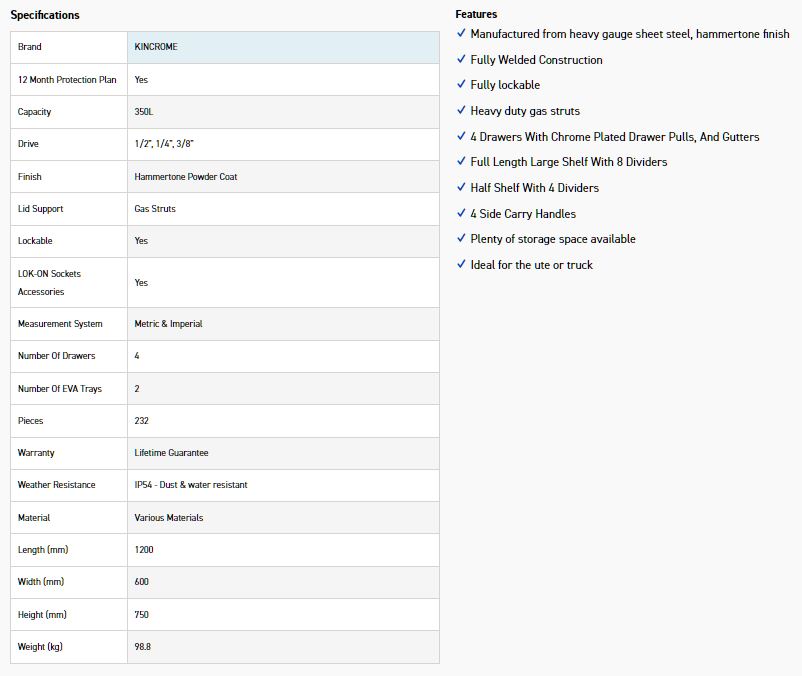The height and width of the screenshot is (676, 802).
Task: Click the checkmark beside Heavy duty gas struts
Action: click(461, 110)
